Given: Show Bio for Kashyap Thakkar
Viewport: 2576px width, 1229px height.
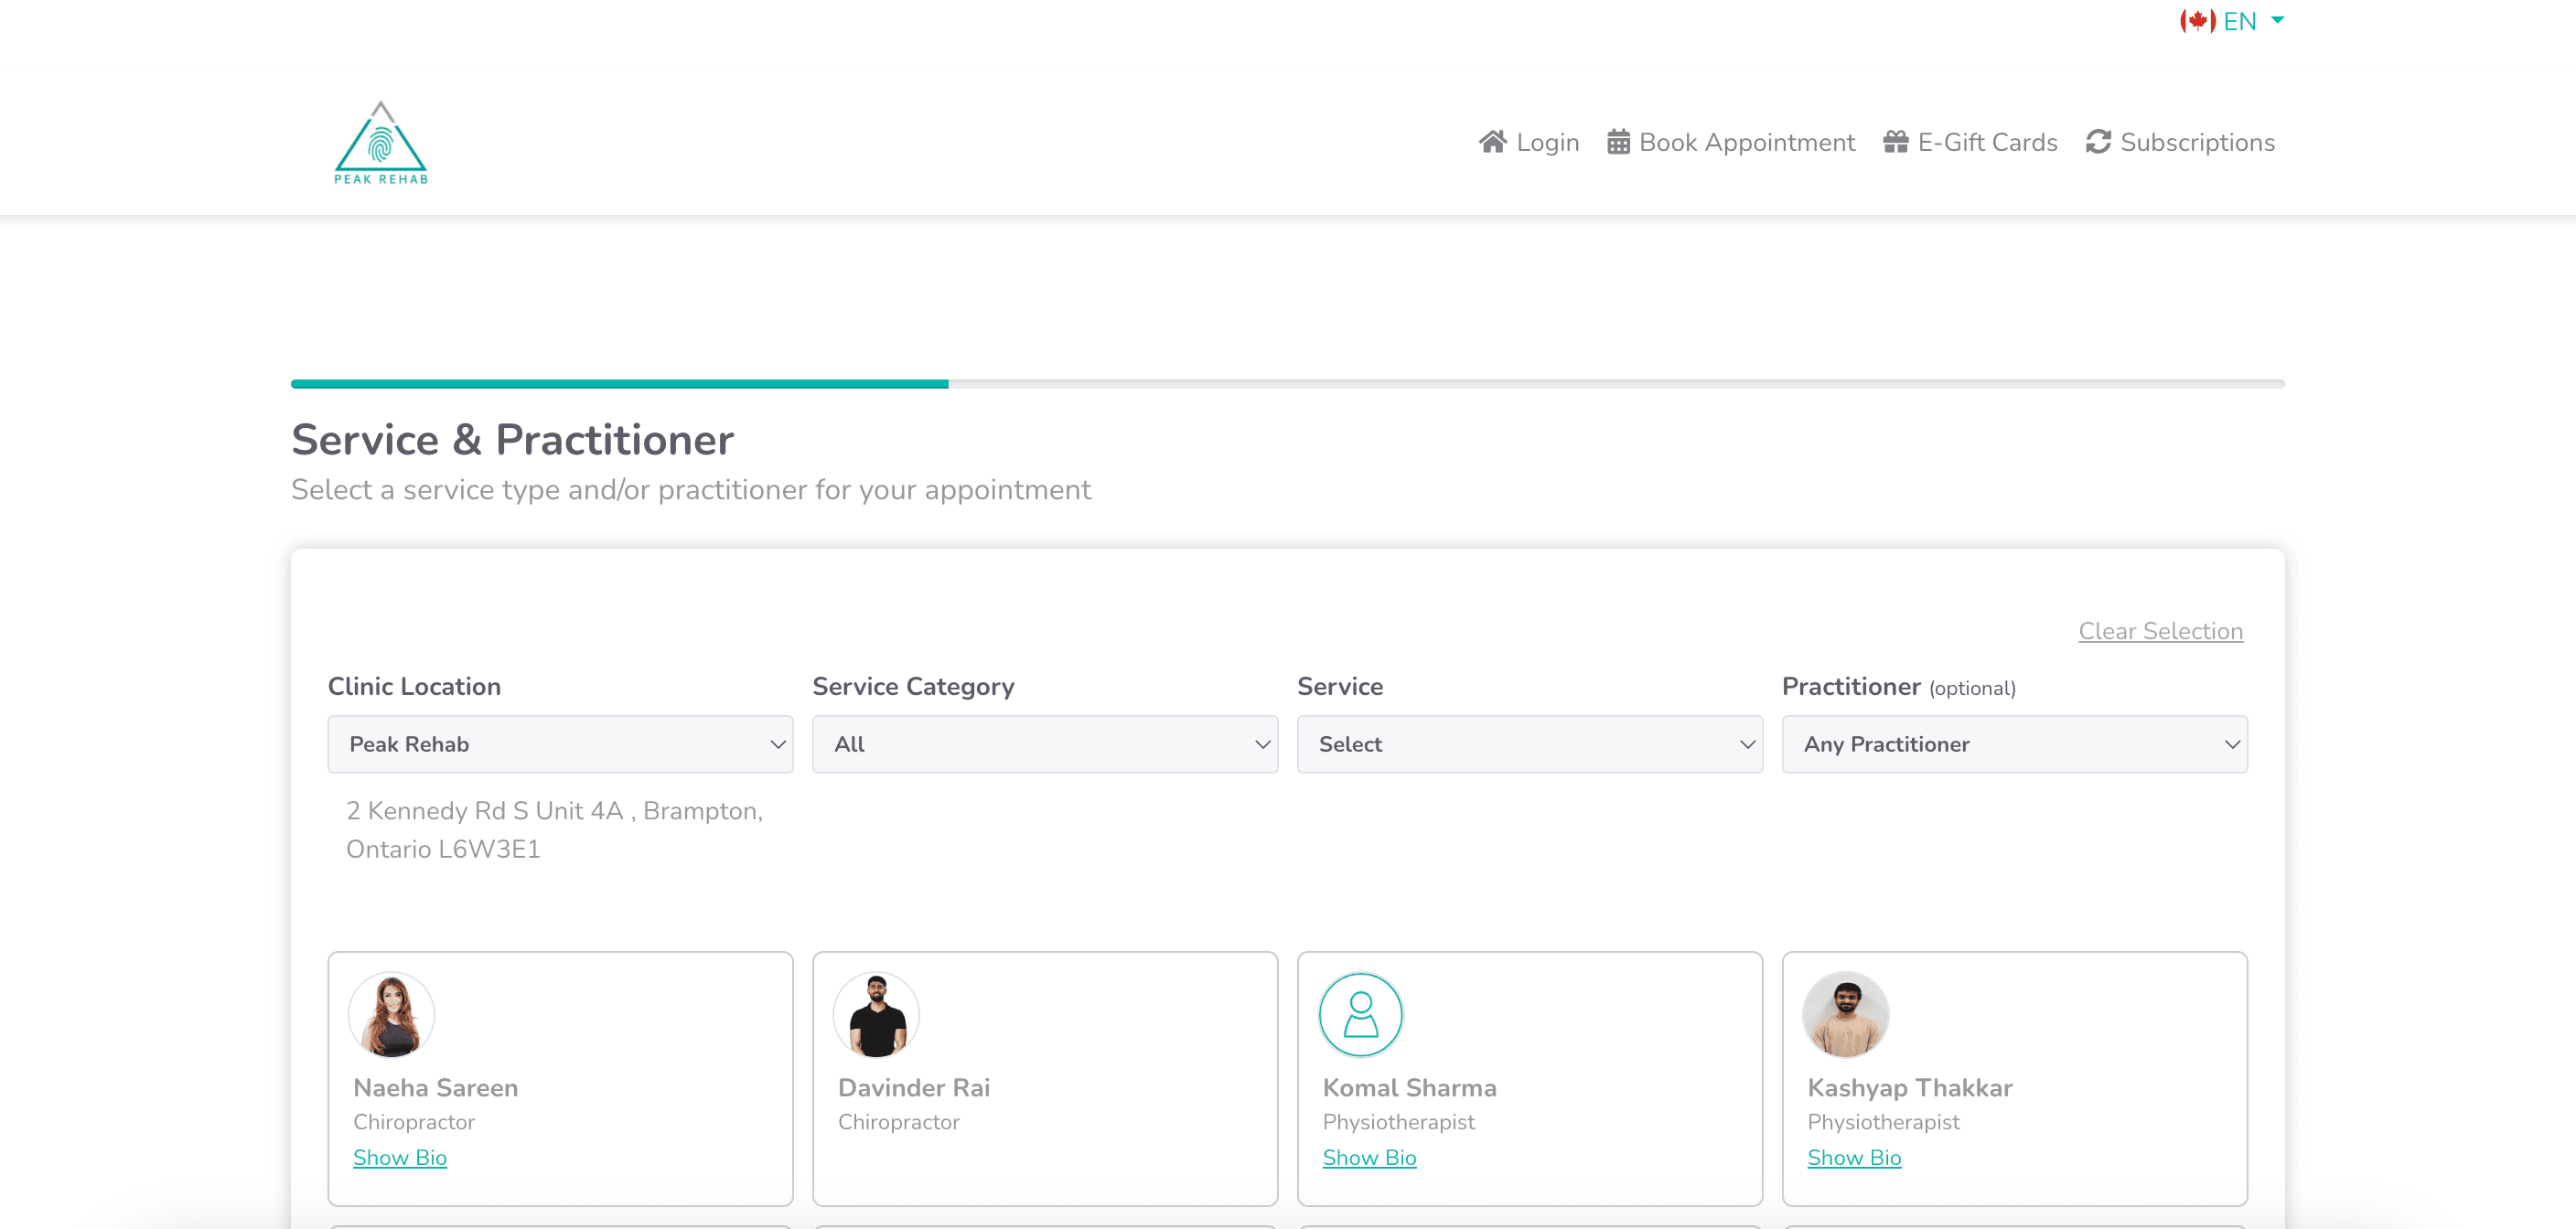Looking at the screenshot, I should pyautogui.click(x=1854, y=1157).
